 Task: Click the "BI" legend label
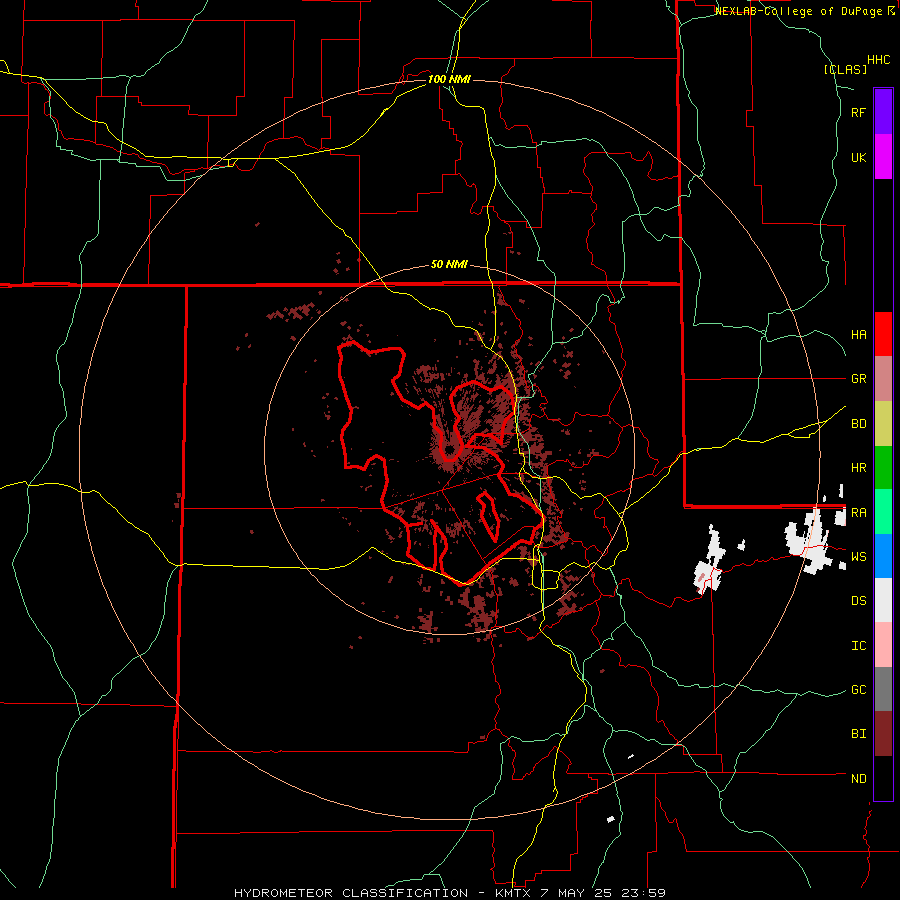[858, 734]
